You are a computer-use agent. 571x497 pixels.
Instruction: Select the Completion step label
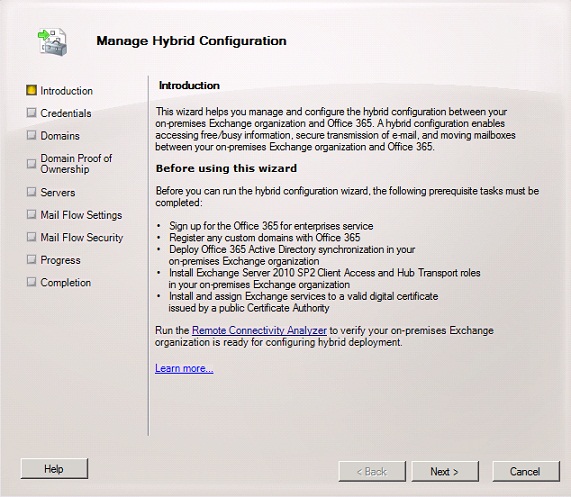coord(66,283)
